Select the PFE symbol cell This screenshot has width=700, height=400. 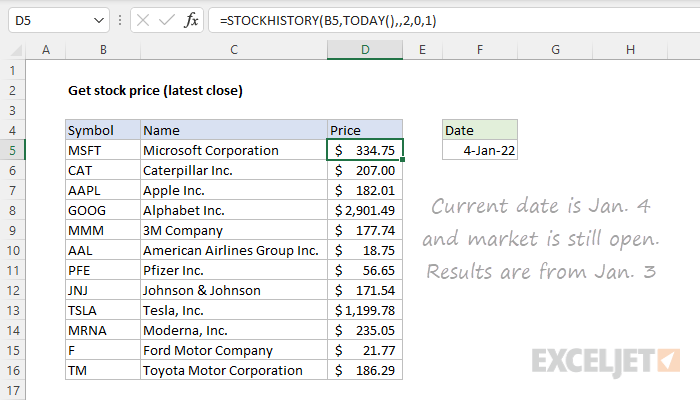pyautogui.click(x=103, y=270)
